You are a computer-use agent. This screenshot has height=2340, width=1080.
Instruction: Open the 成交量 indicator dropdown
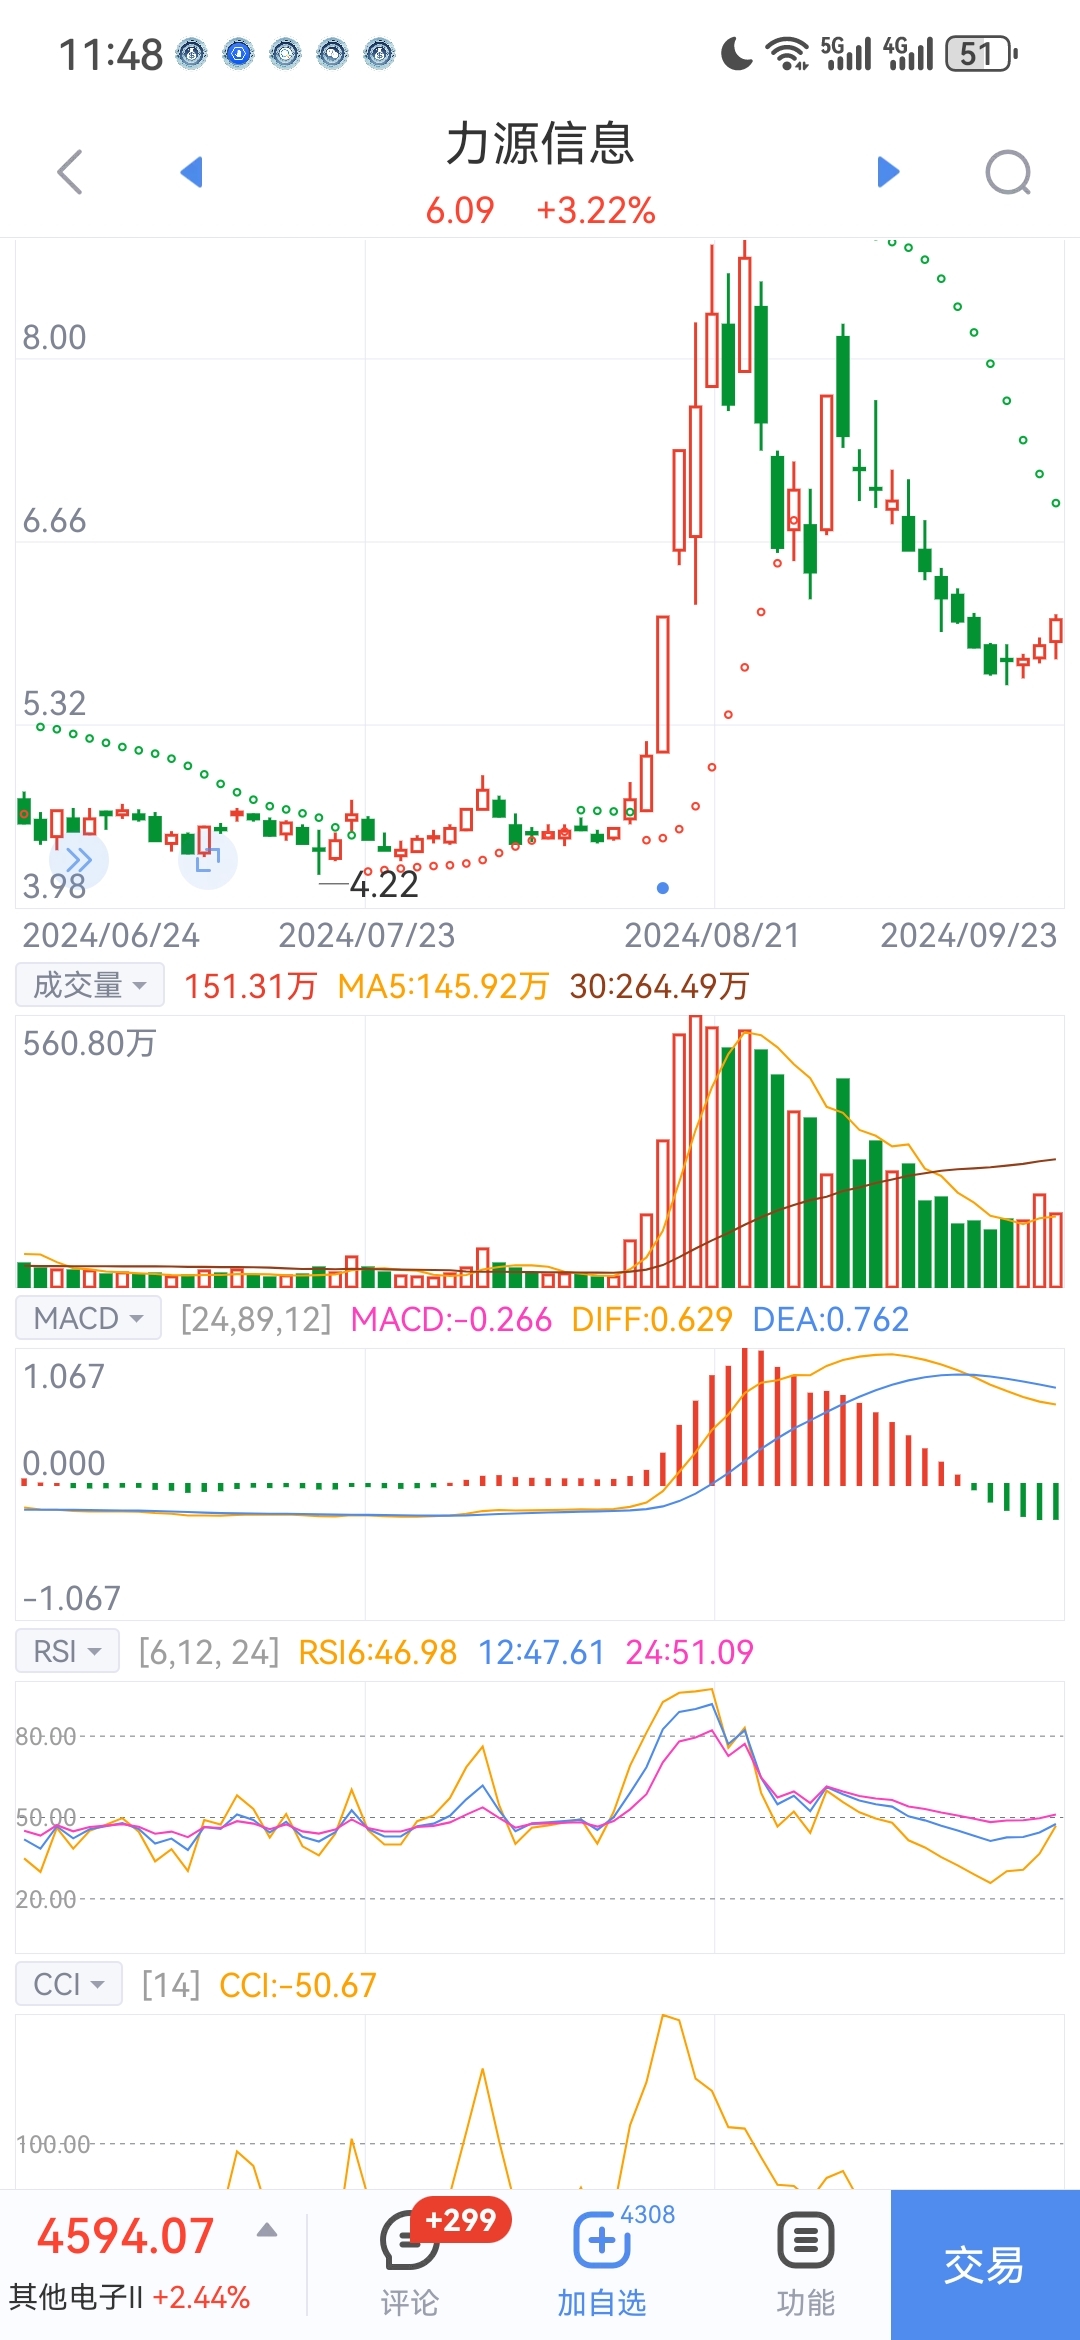pyautogui.click(x=89, y=985)
